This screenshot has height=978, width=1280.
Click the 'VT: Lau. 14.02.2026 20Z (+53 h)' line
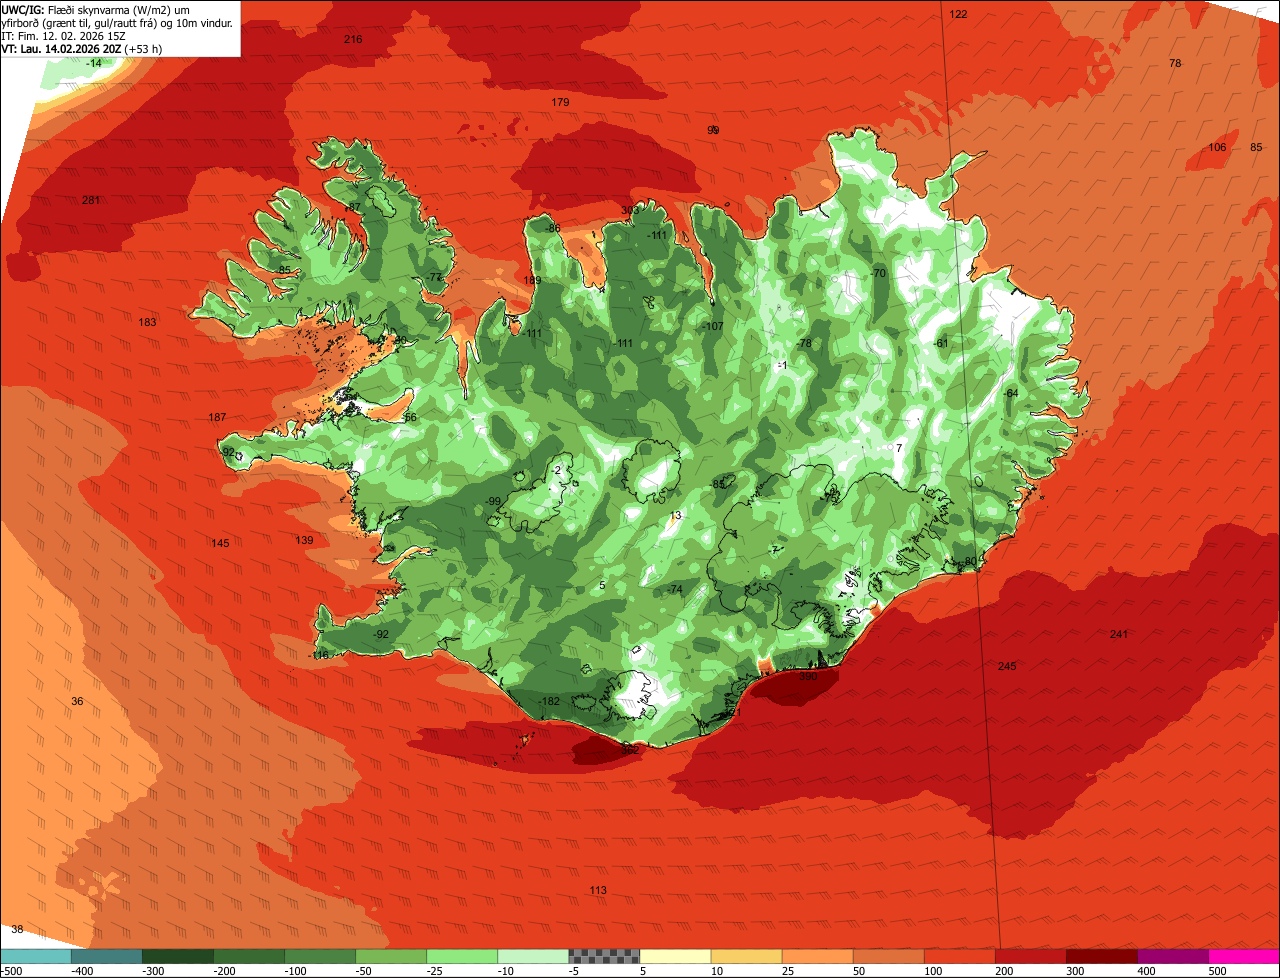[82, 48]
